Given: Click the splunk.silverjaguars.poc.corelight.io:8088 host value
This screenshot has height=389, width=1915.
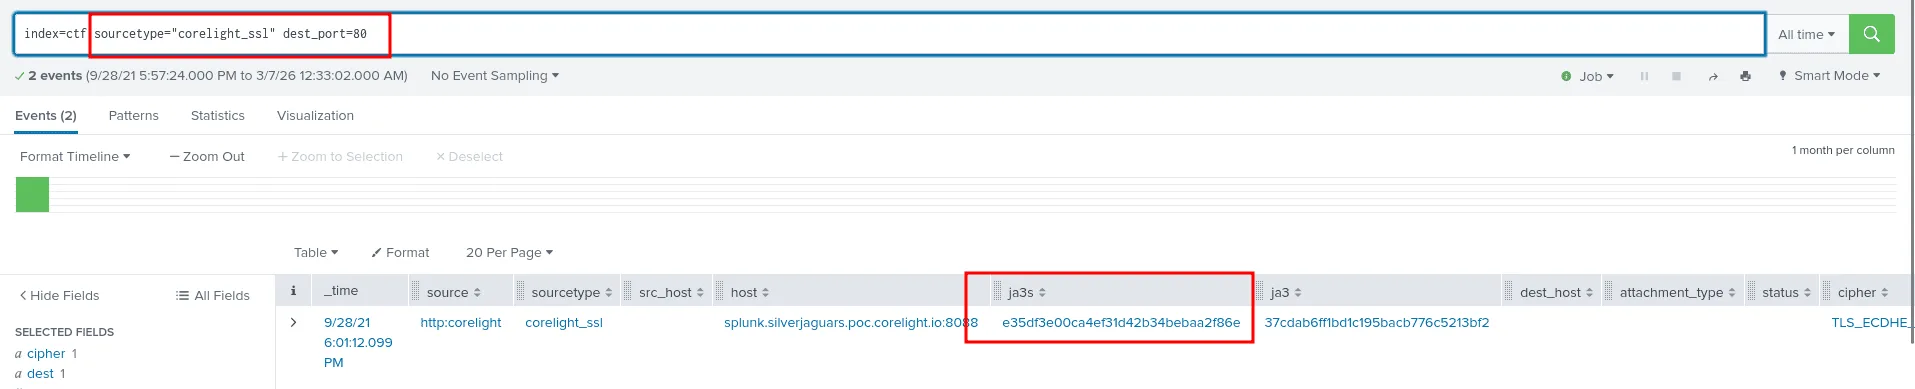Looking at the screenshot, I should pyautogui.click(x=851, y=323).
